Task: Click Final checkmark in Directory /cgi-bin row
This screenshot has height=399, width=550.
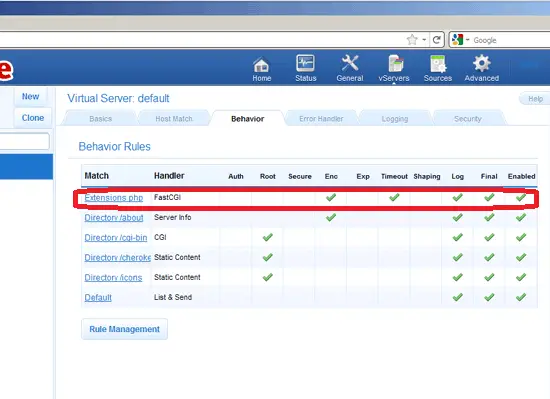Action: [x=489, y=237]
